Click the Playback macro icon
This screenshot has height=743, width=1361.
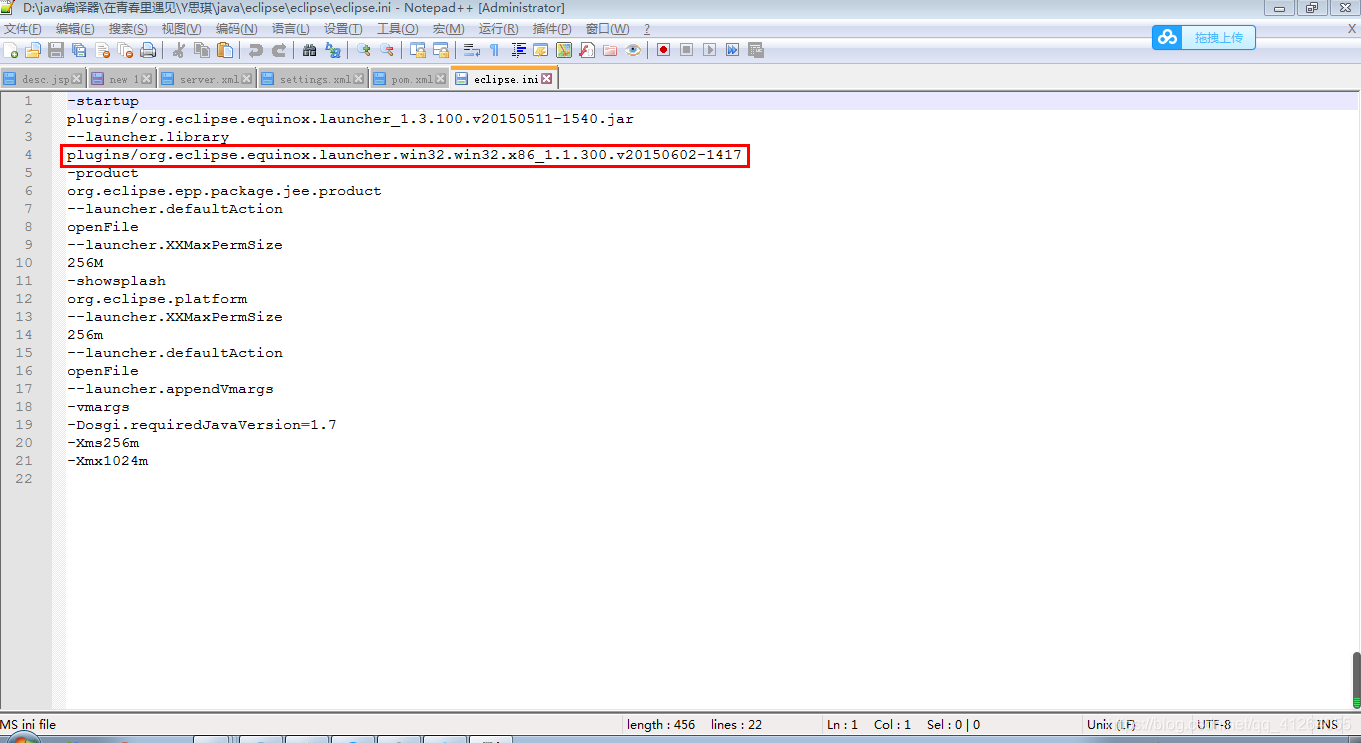[709, 50]
